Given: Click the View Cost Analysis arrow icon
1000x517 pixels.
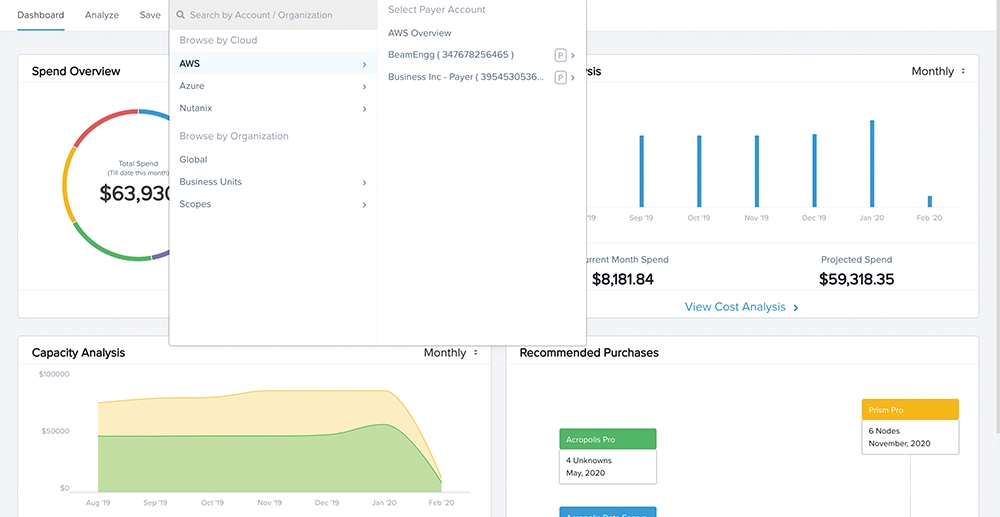Looking at the screenshot, I should (x=795, y=307).
